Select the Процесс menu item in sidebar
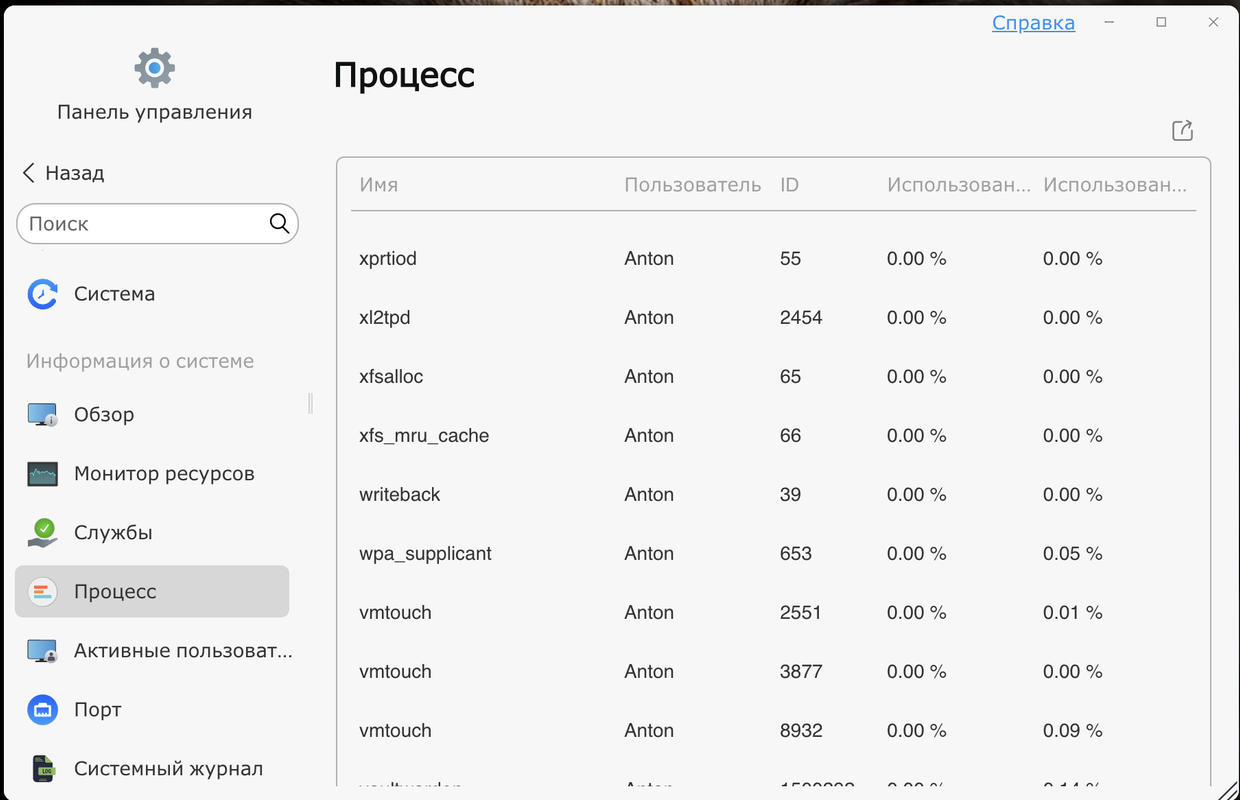Image resolution: width=1240 pixels, height=800 pixels. coord(152,591)
